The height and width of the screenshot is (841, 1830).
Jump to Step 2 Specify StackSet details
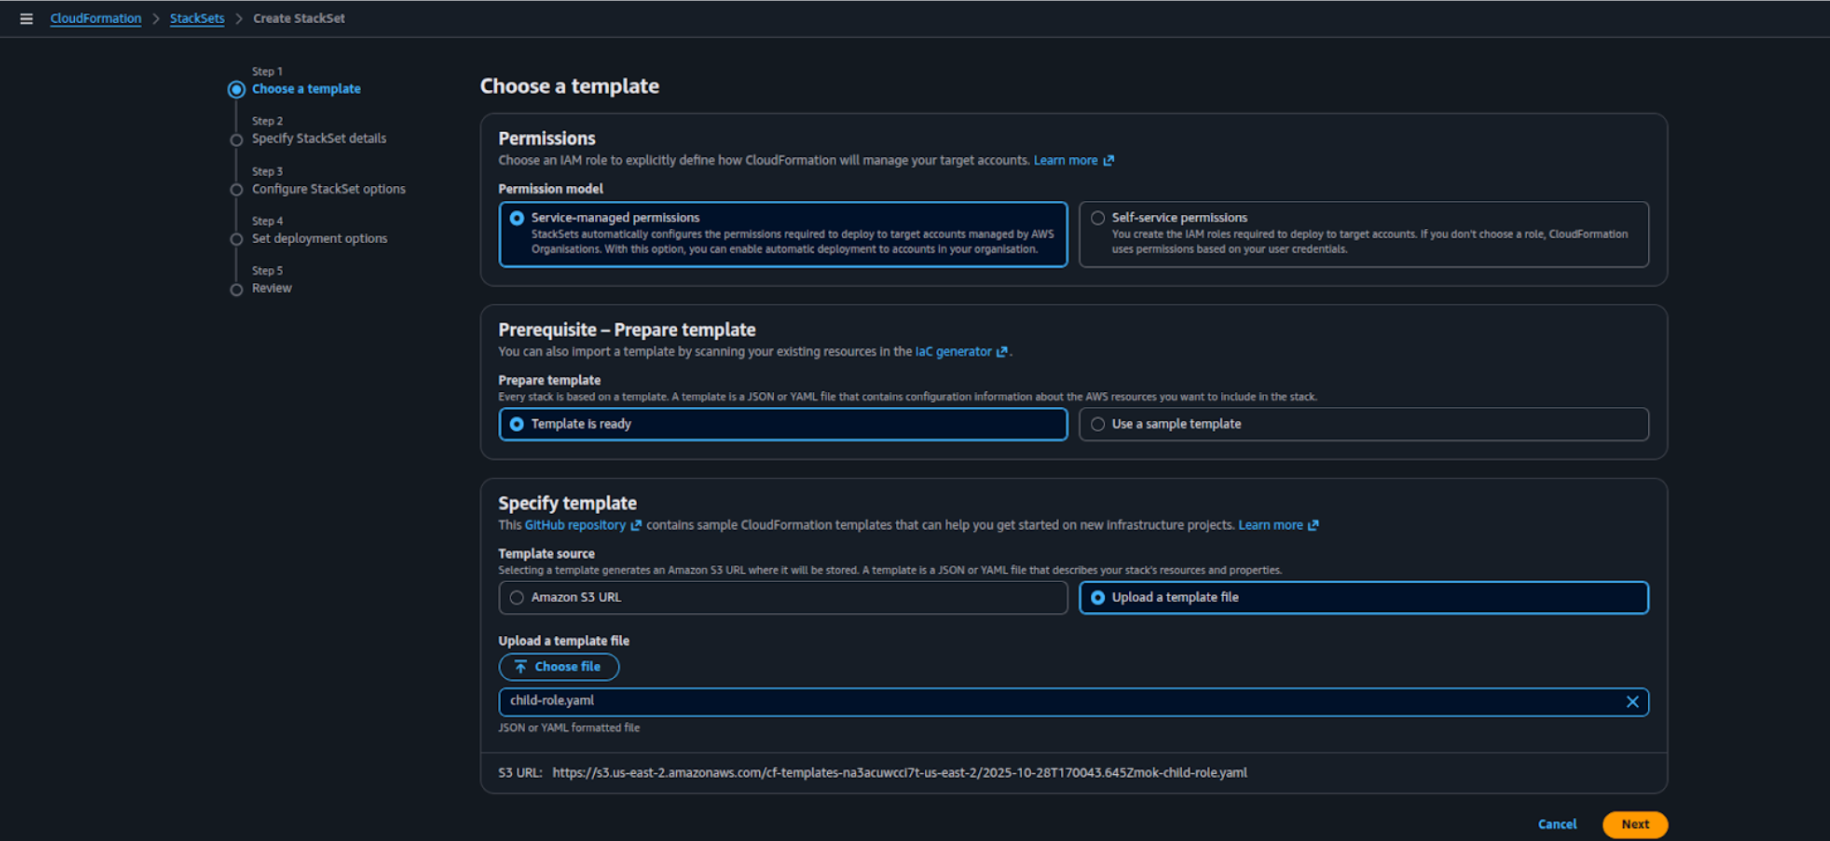click(318, 139)
